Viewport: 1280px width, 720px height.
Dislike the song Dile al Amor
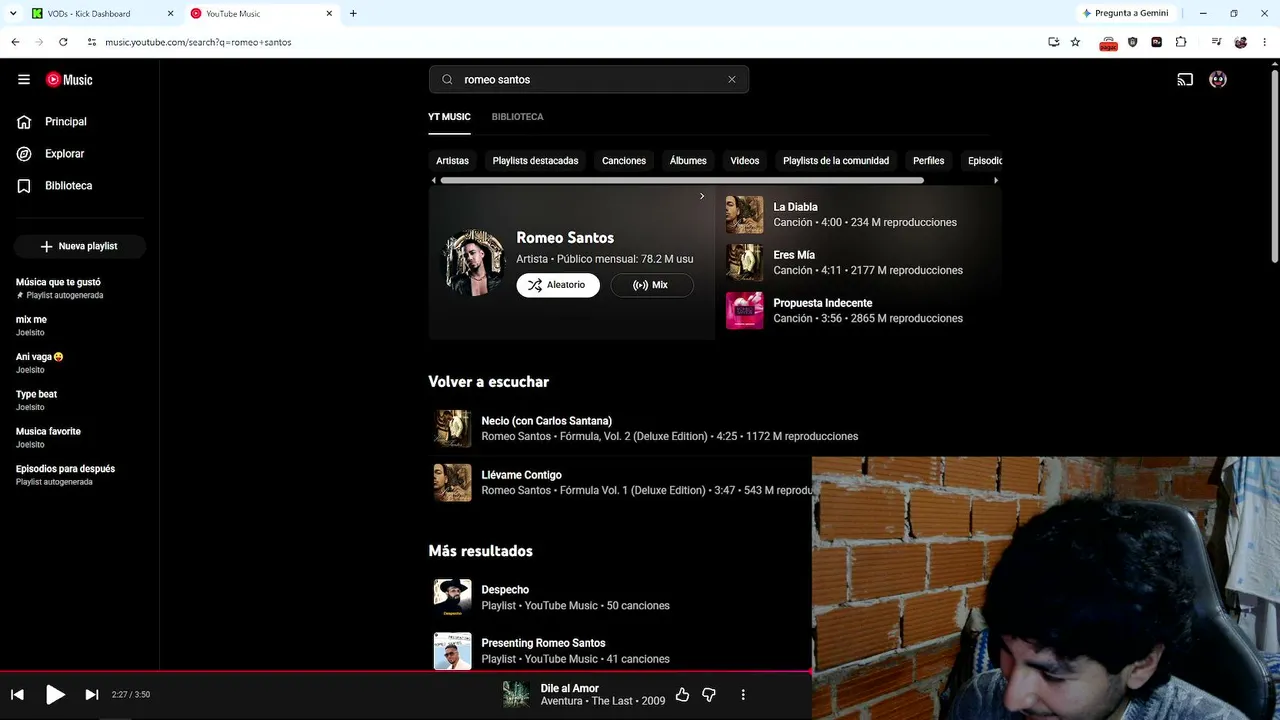tap(709, 695)
